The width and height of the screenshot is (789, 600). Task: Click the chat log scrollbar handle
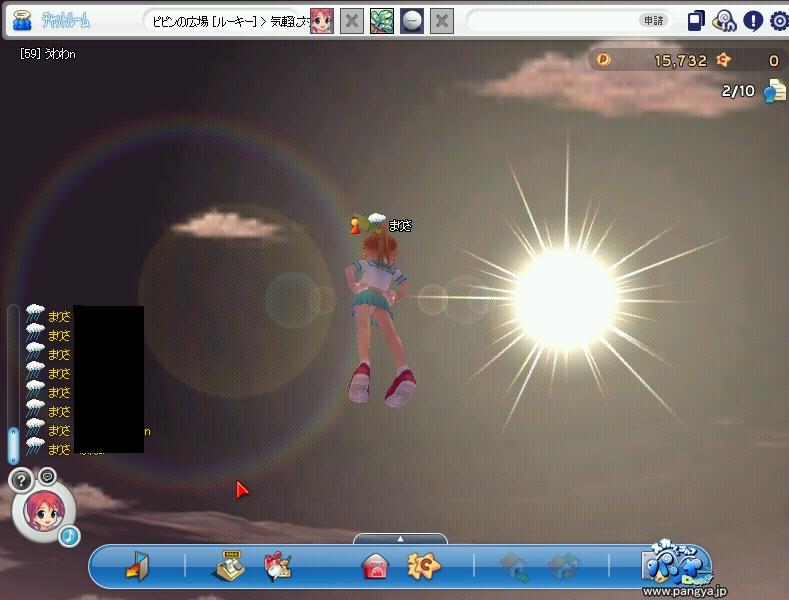13,445
